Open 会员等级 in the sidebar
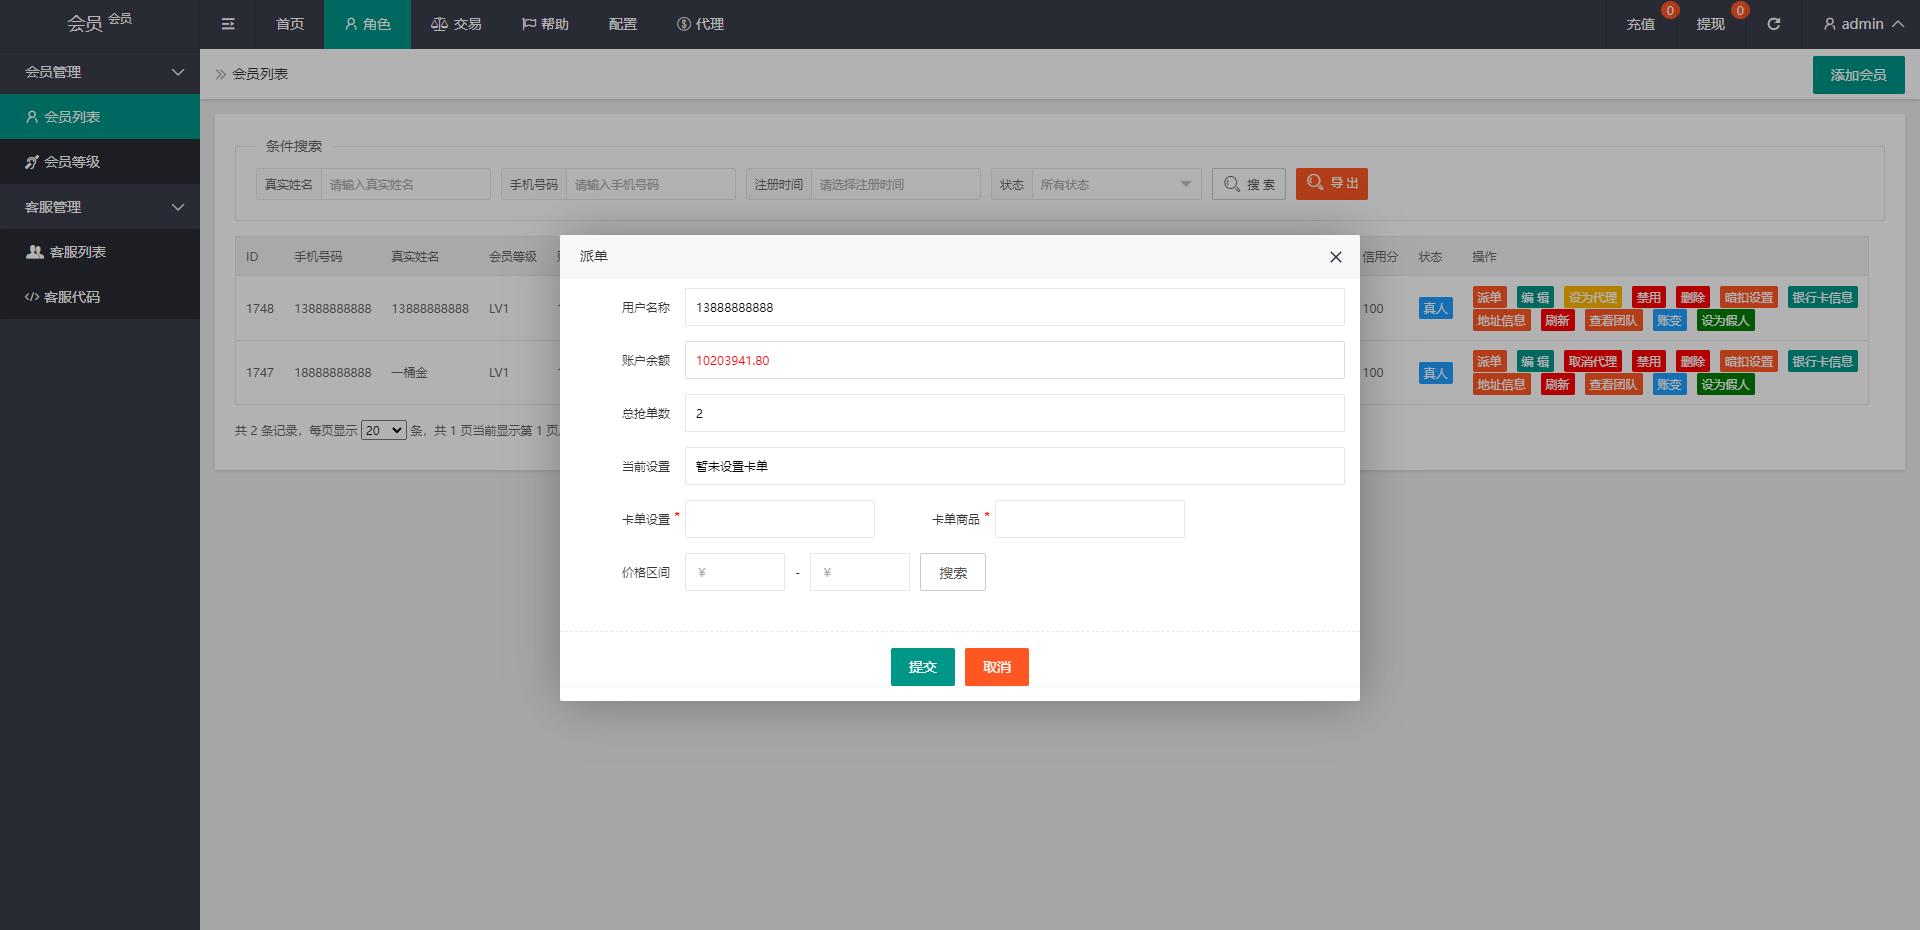The width and height of the screenshot is (1920, 930). (71, 162)
